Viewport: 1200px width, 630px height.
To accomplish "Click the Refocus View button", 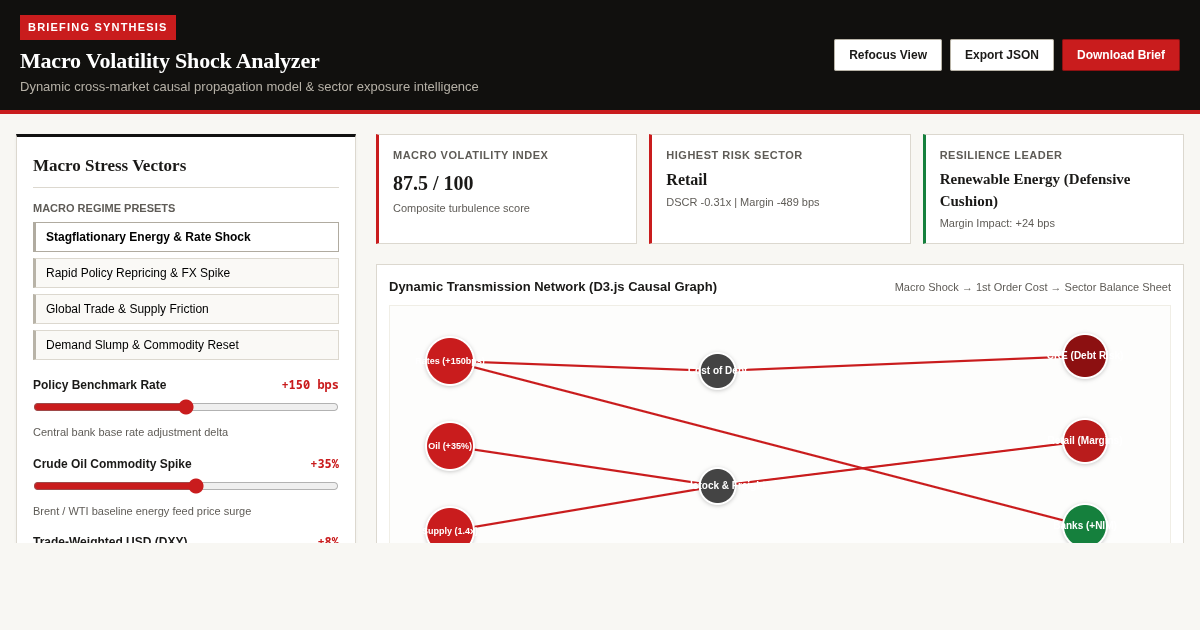I will pos(888,55).
